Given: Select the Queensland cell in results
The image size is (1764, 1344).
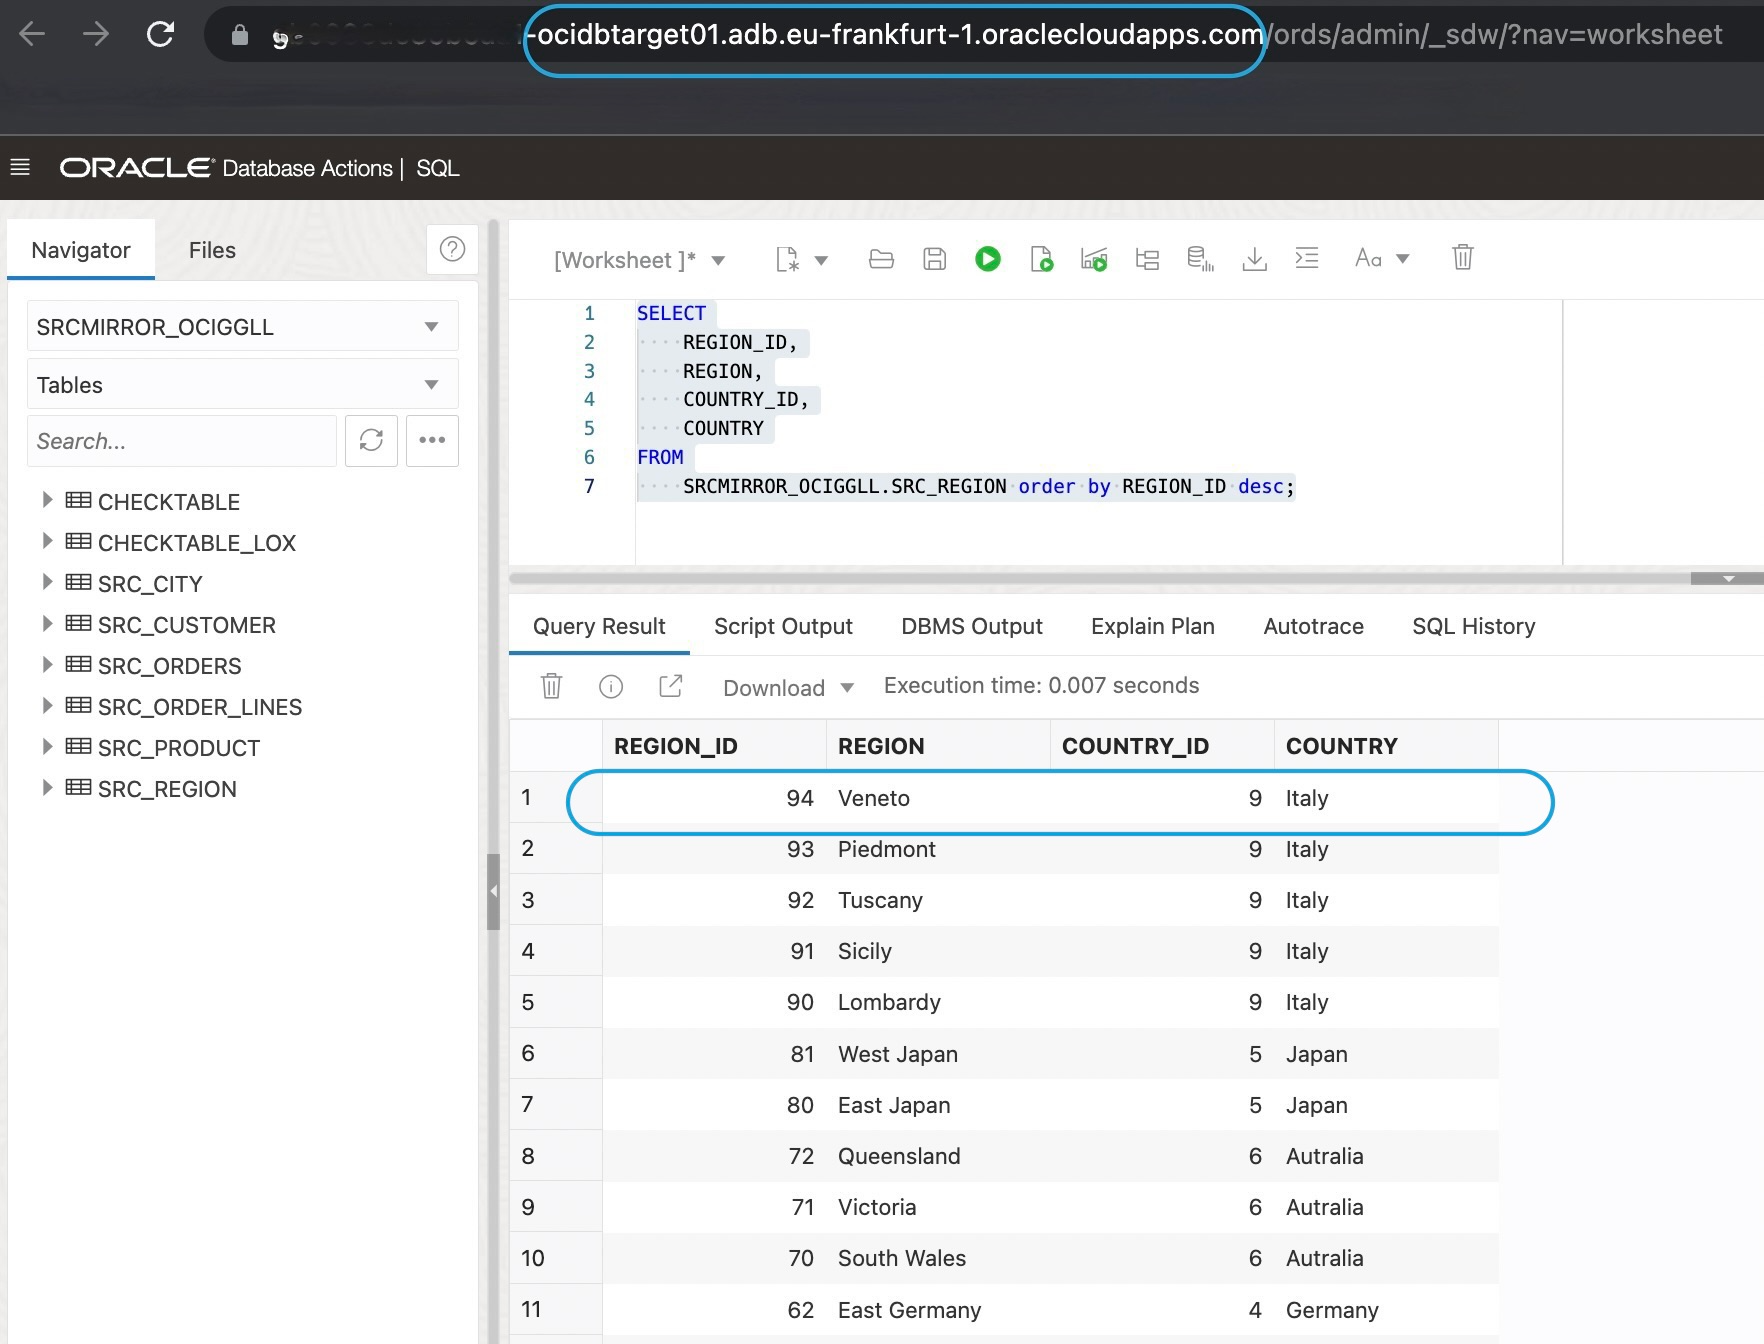Looking at the screenshot, I should 938,1156.
